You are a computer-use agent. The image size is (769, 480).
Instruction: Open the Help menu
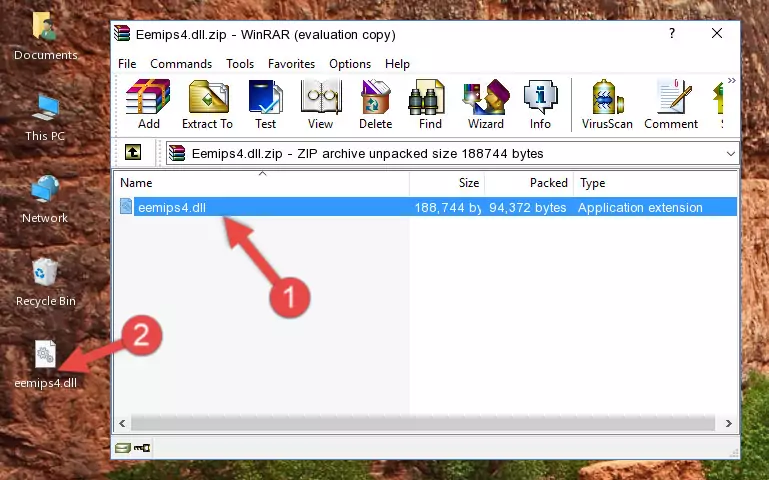[x=397, y=64]
